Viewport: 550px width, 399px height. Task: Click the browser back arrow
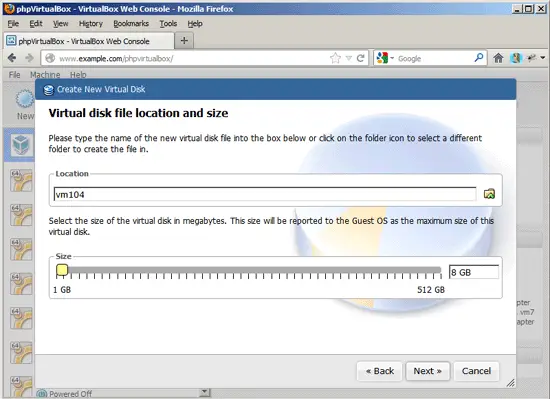(x=12, y=58)
